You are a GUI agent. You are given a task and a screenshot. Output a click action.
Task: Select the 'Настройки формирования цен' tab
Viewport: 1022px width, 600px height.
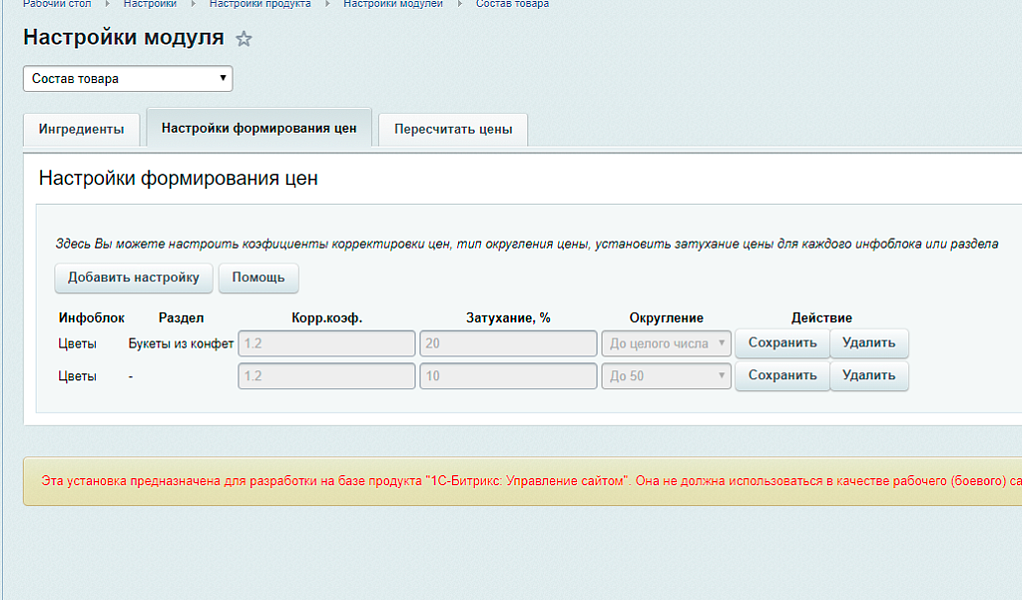point(259,129)
